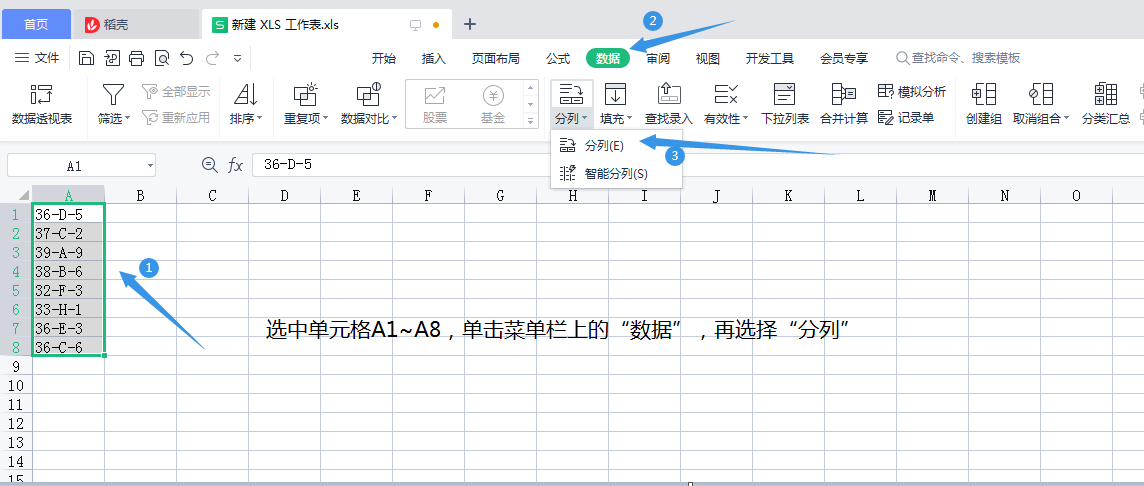Click the Save icon in quick toolbar
The image size is (1144, 486).
tap(86, 58)
